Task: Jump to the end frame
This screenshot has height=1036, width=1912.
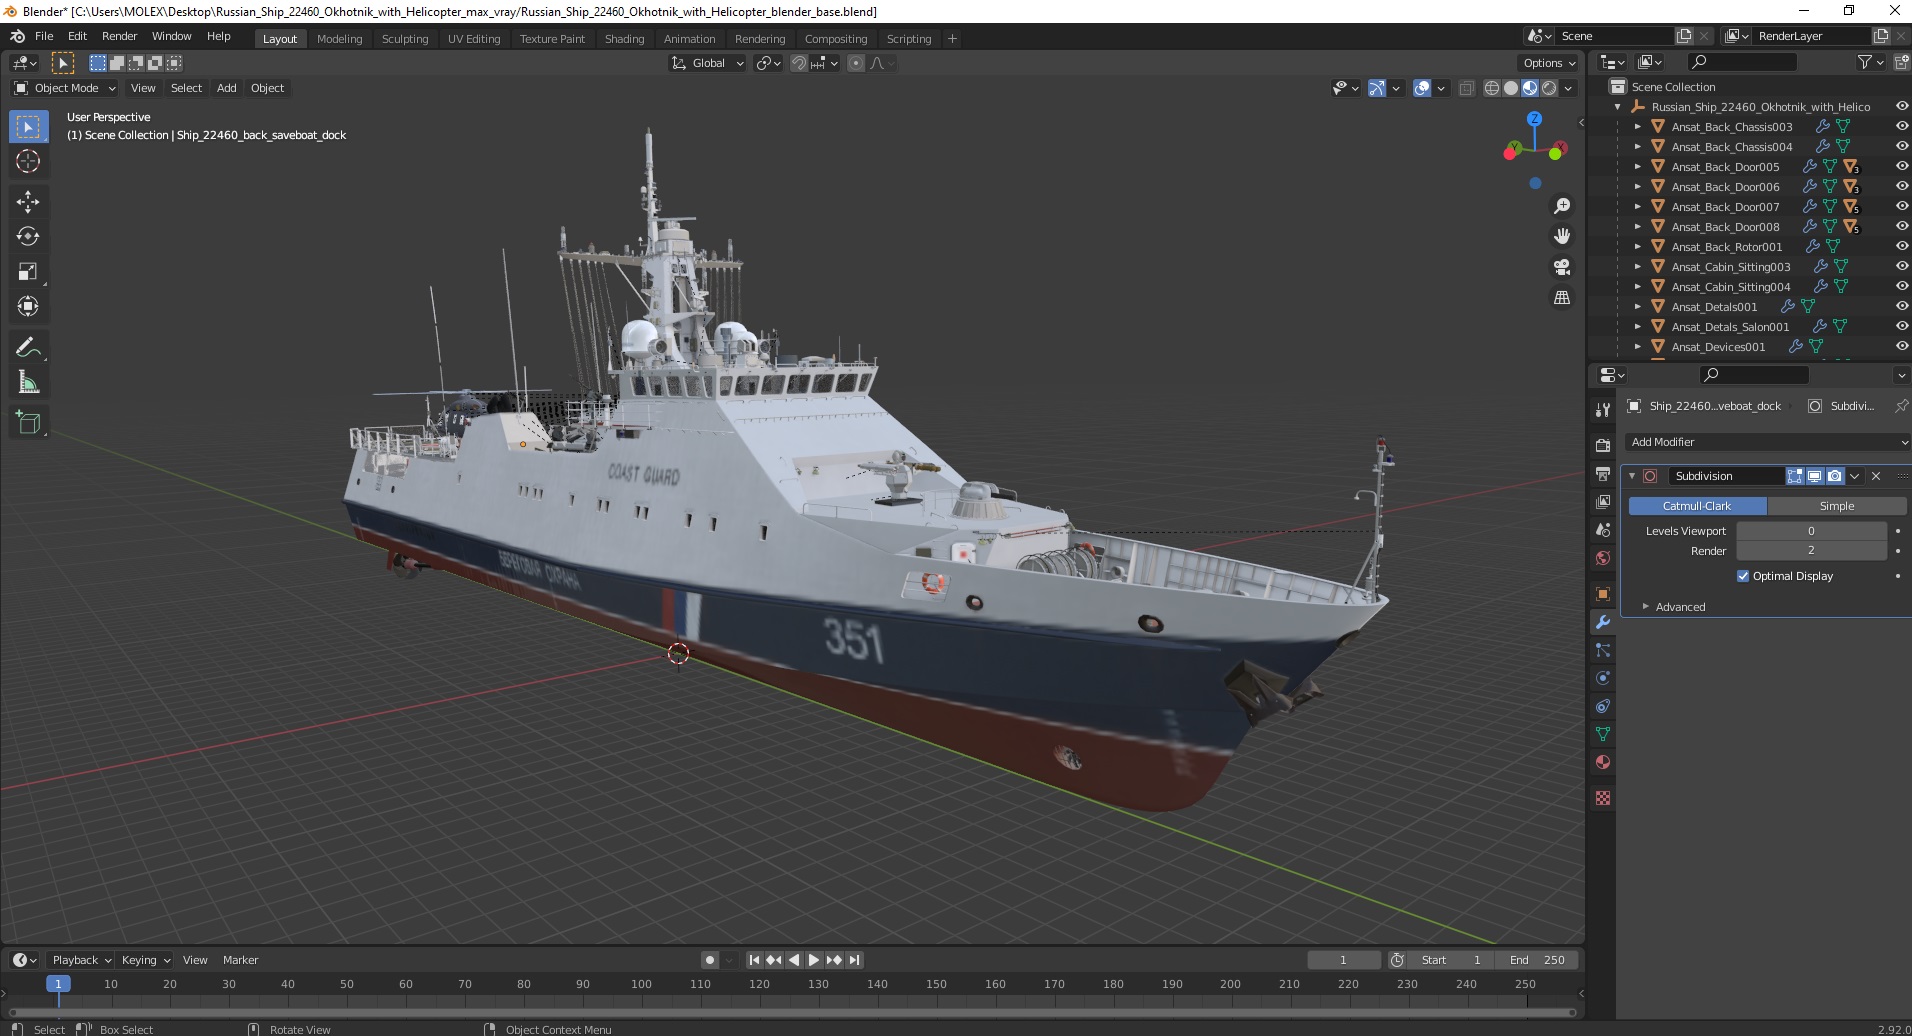Action: (854, 960)
